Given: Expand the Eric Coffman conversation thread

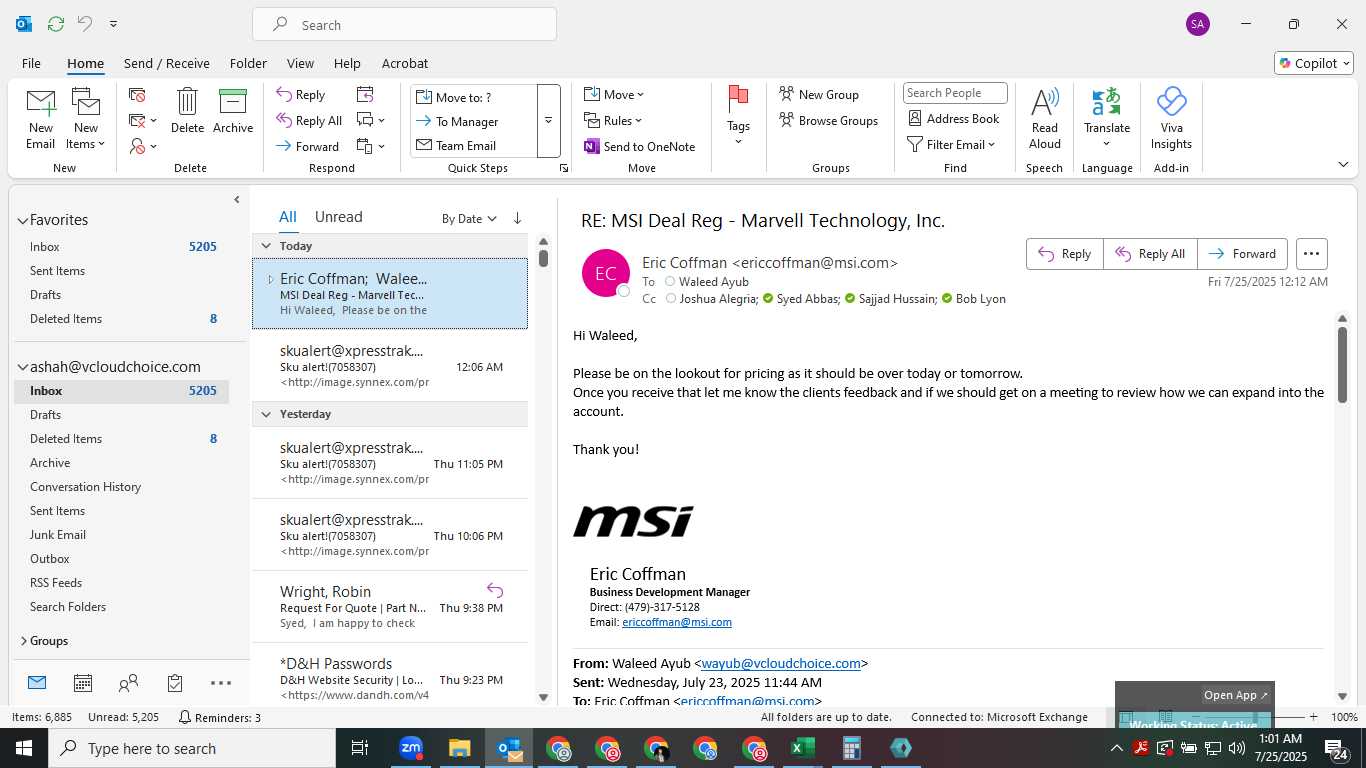Looking at the screenshot, I should [x=270, y=279].
